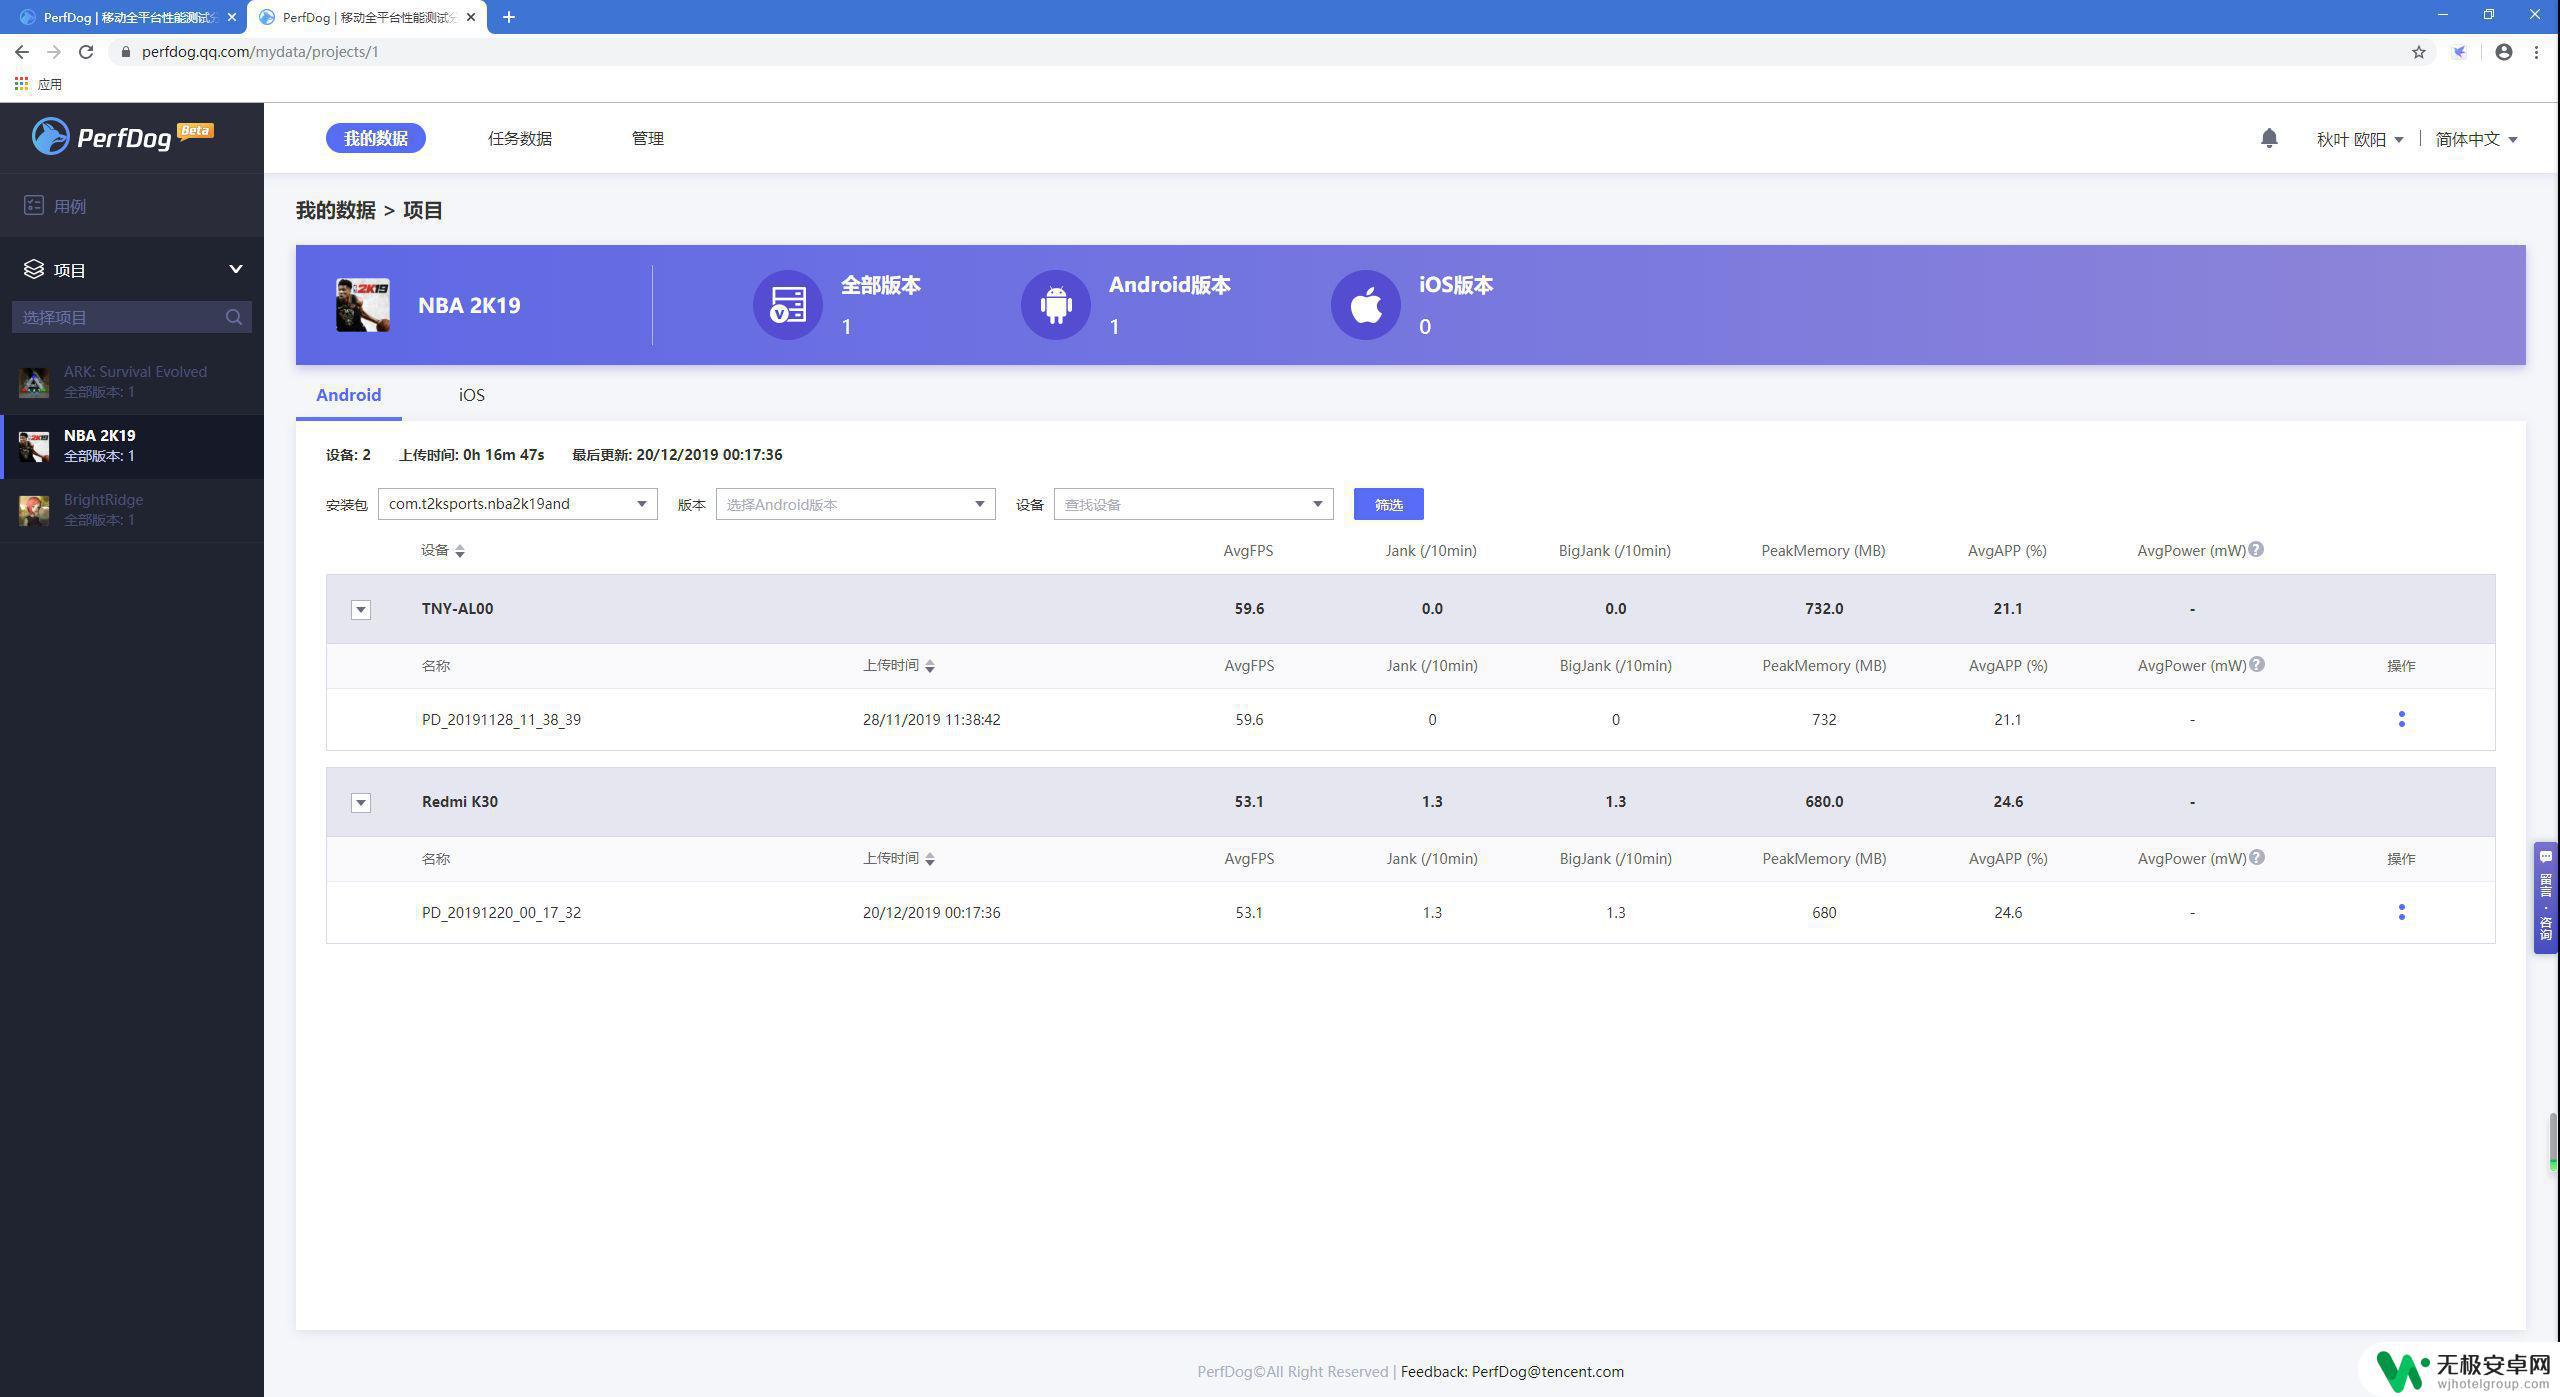
Task: Click the browser extension icon
Action: (x=2460, y=52)
